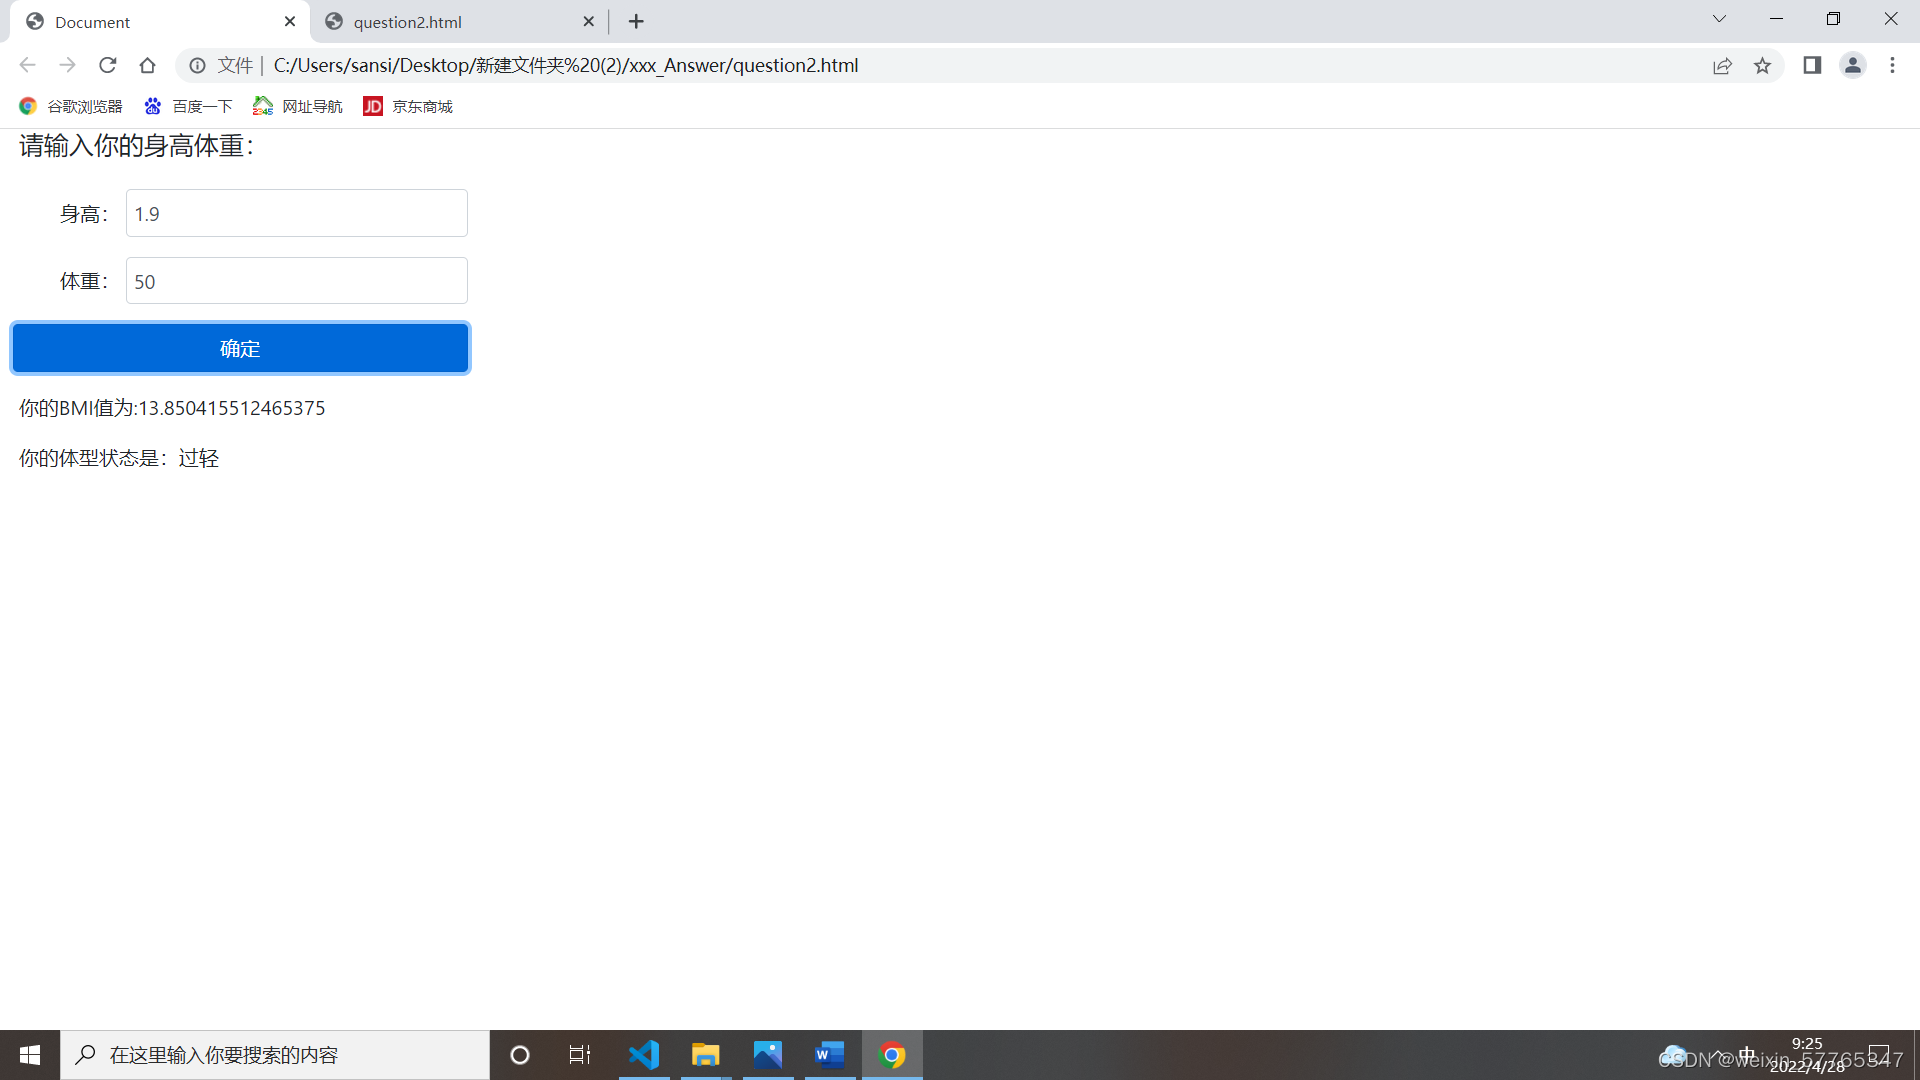Click the share page icon
The width and height of the screenshot is (1920, 1080).
(1722, 66)
